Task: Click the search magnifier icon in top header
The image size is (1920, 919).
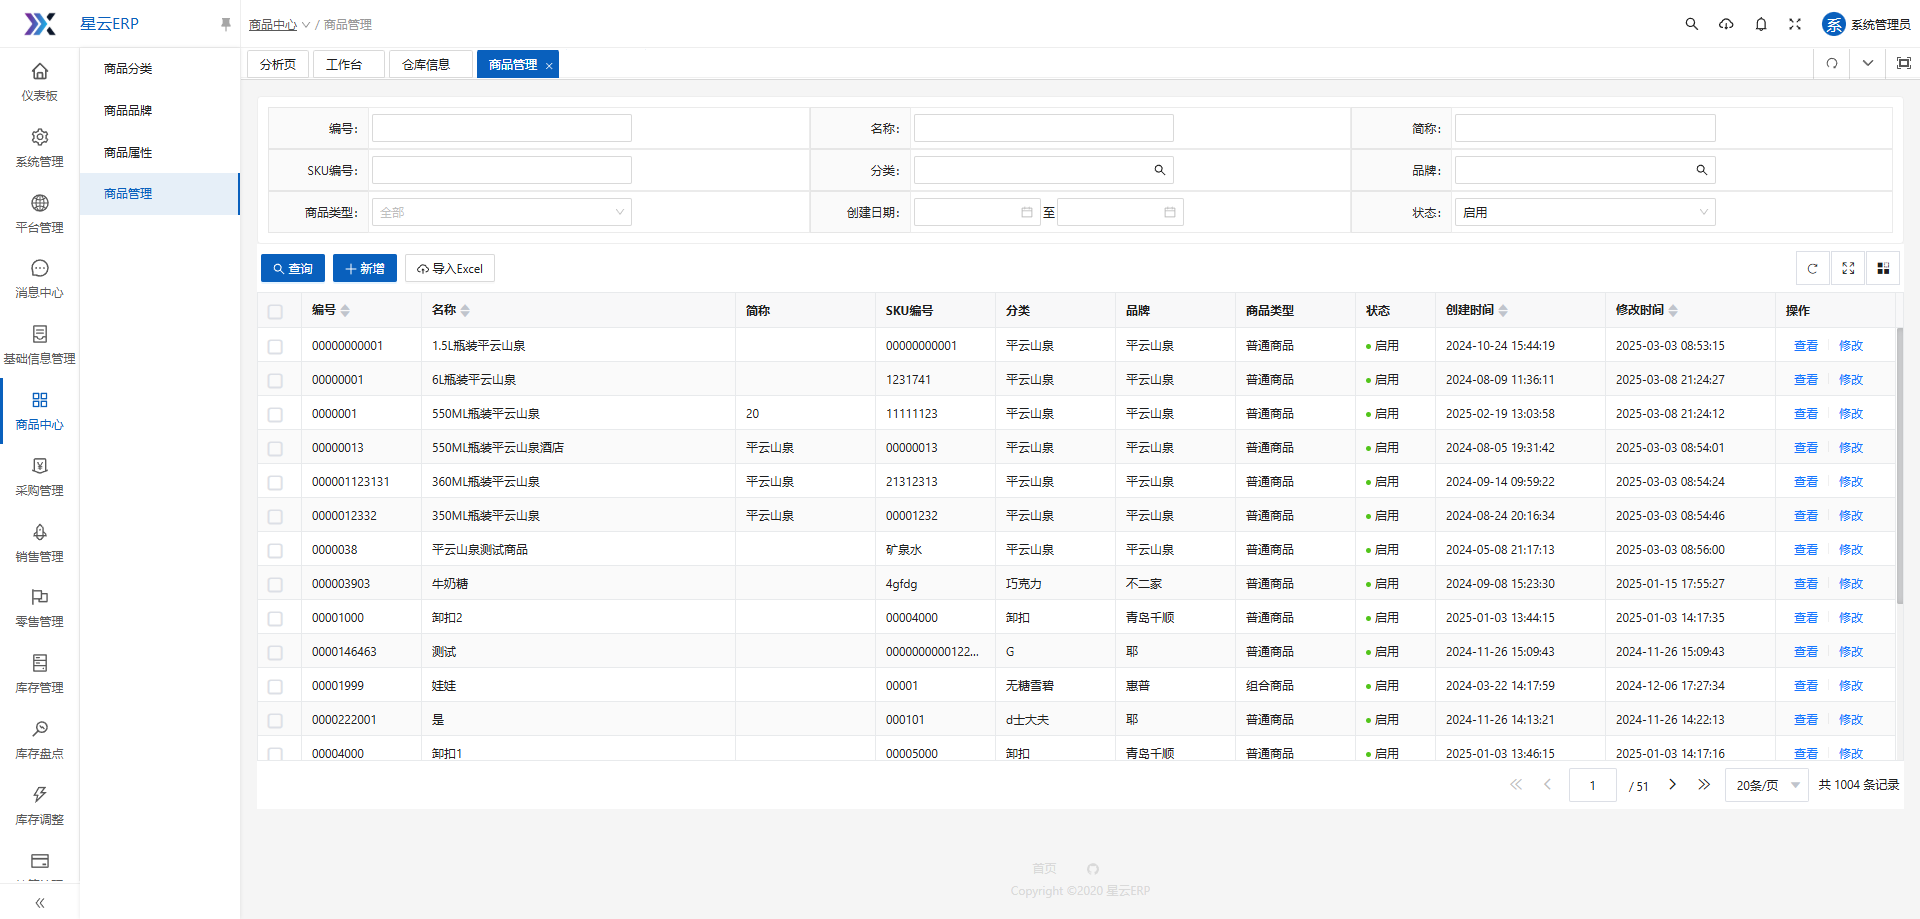Action: (1691, 24)
